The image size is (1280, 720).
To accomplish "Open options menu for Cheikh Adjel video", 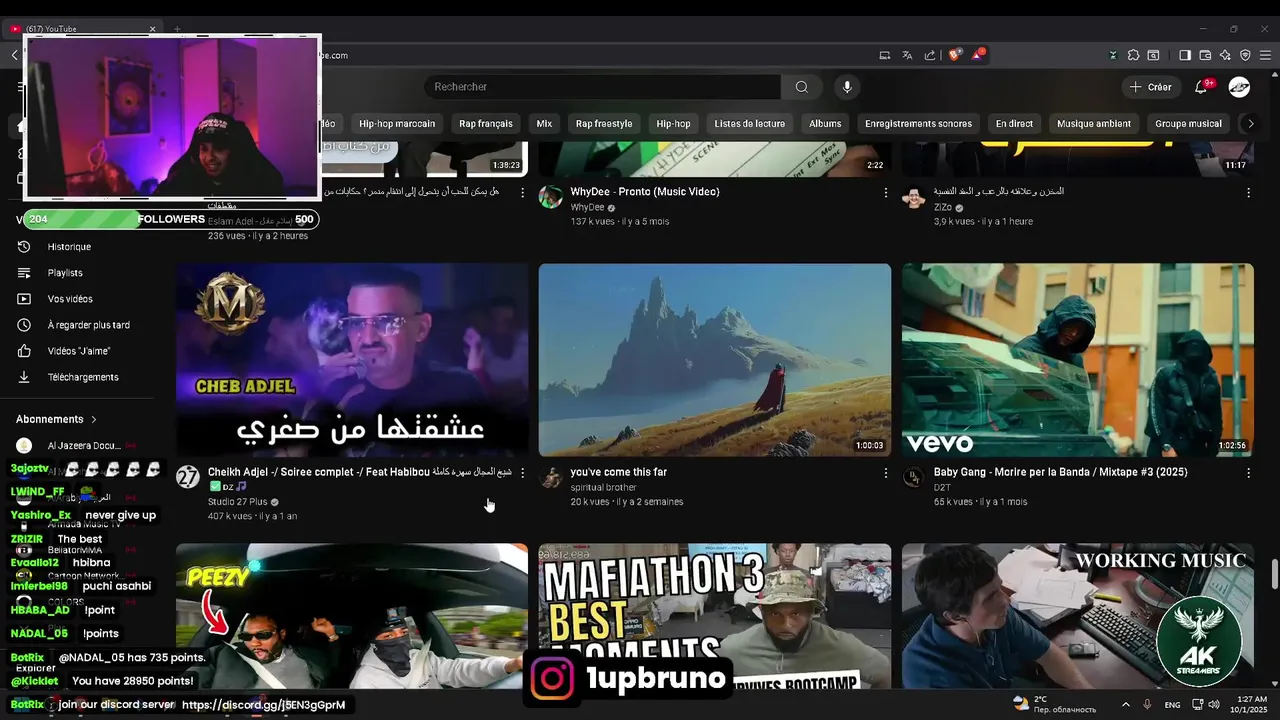I will (x=522, y=473).
